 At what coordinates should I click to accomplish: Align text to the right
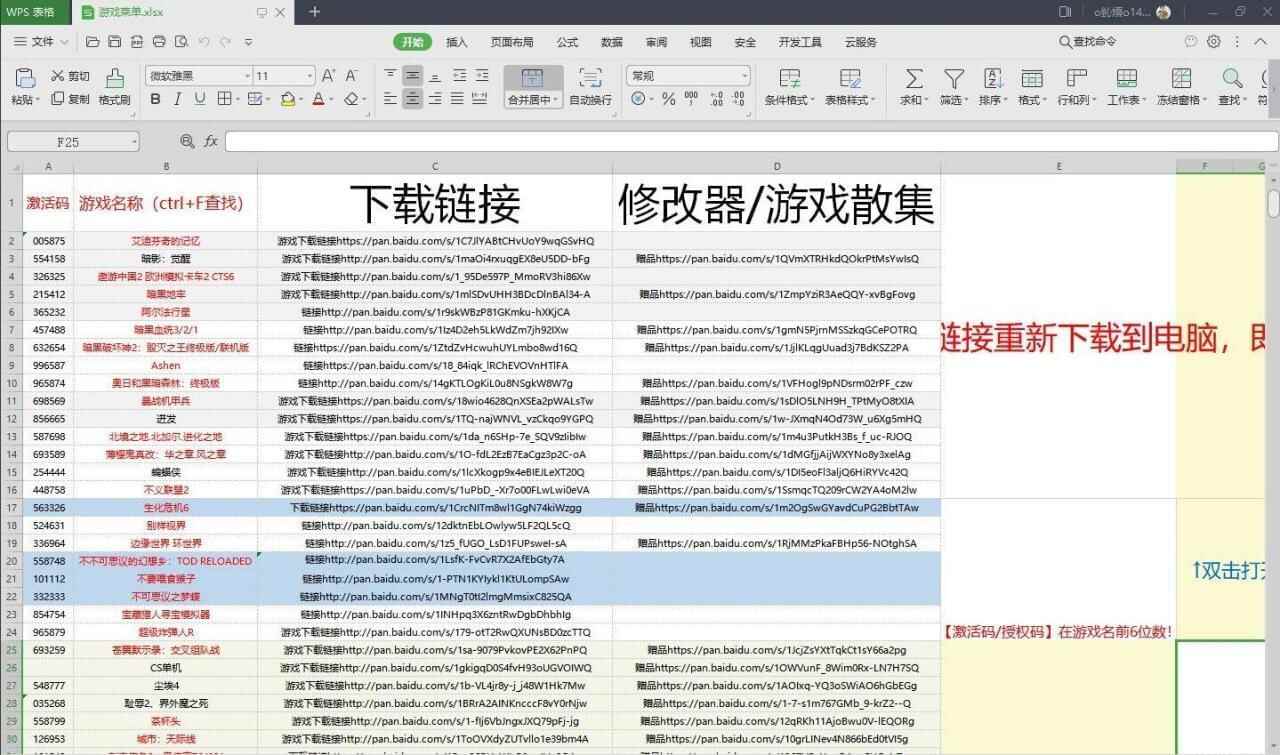pyautogui.click(x=435, y=99)
